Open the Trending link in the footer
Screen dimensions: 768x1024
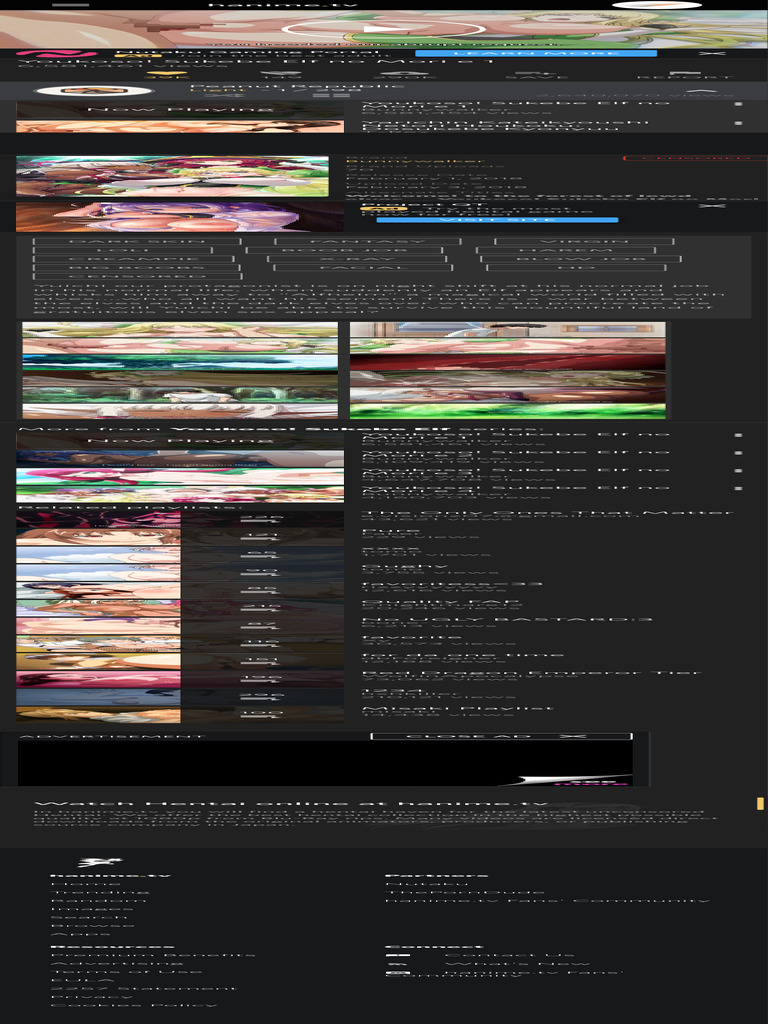click(100, 892)
